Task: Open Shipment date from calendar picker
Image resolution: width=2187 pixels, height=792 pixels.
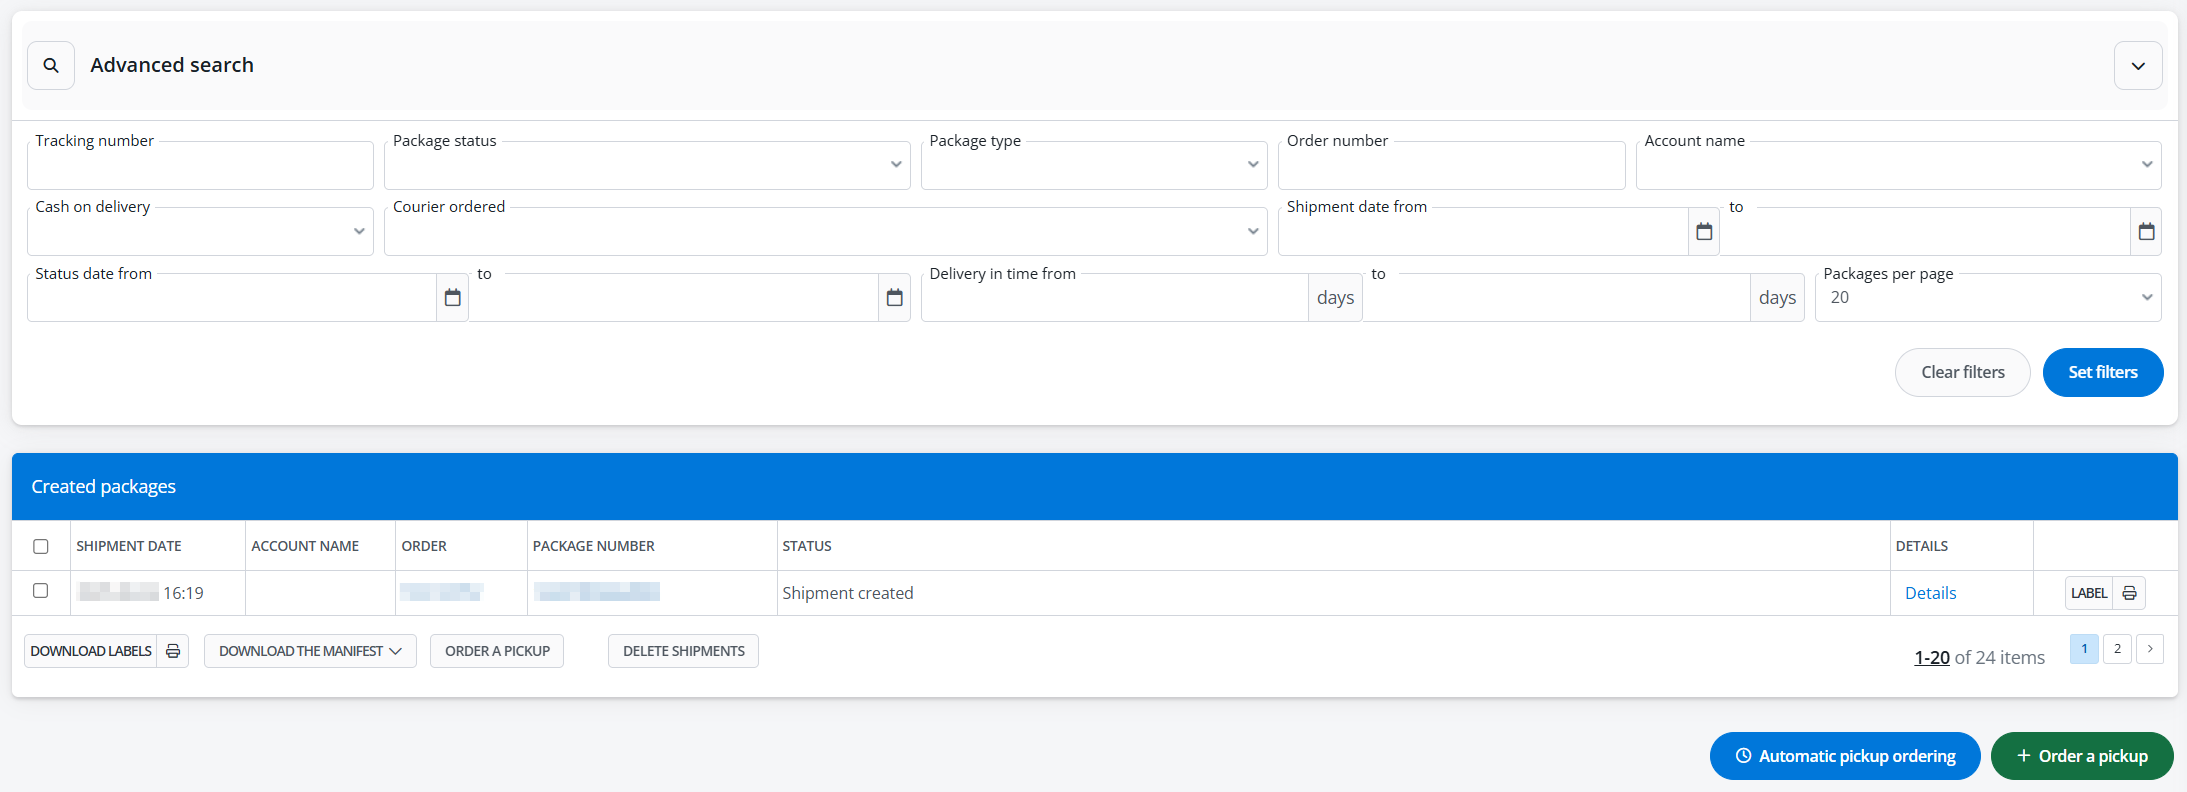Action: [1704, 232]
